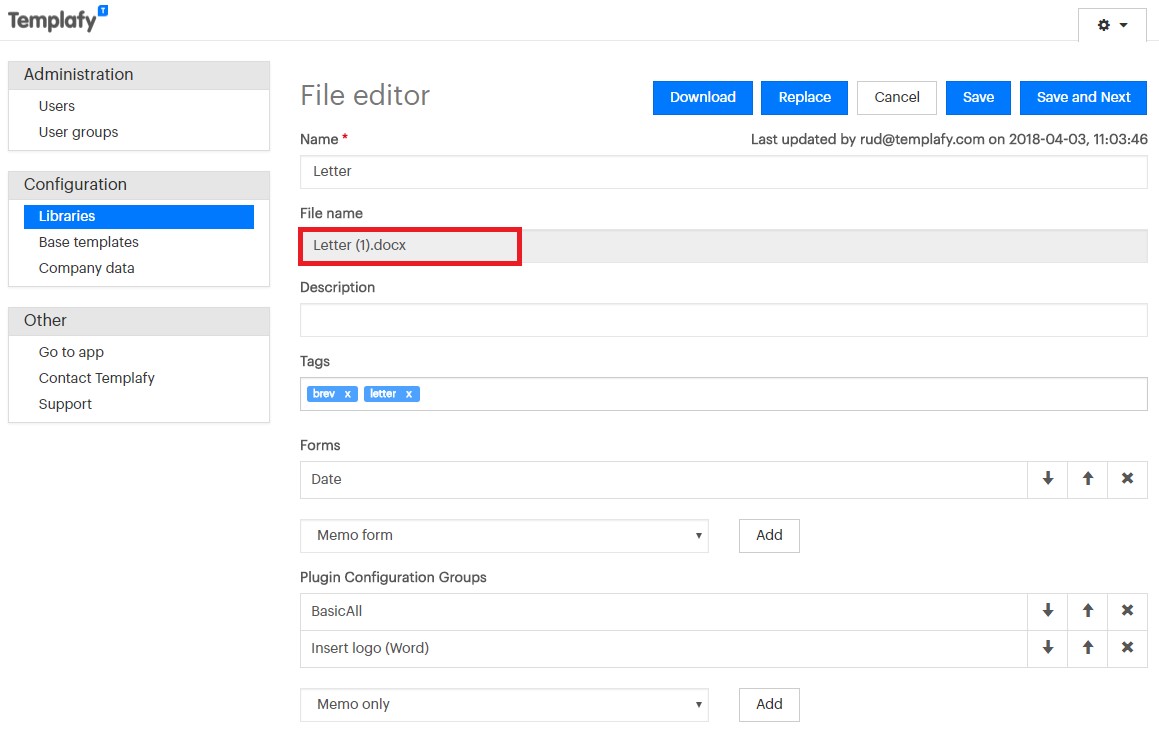Click Save and Next button

pyautogui.click(x=1084, y=98)
